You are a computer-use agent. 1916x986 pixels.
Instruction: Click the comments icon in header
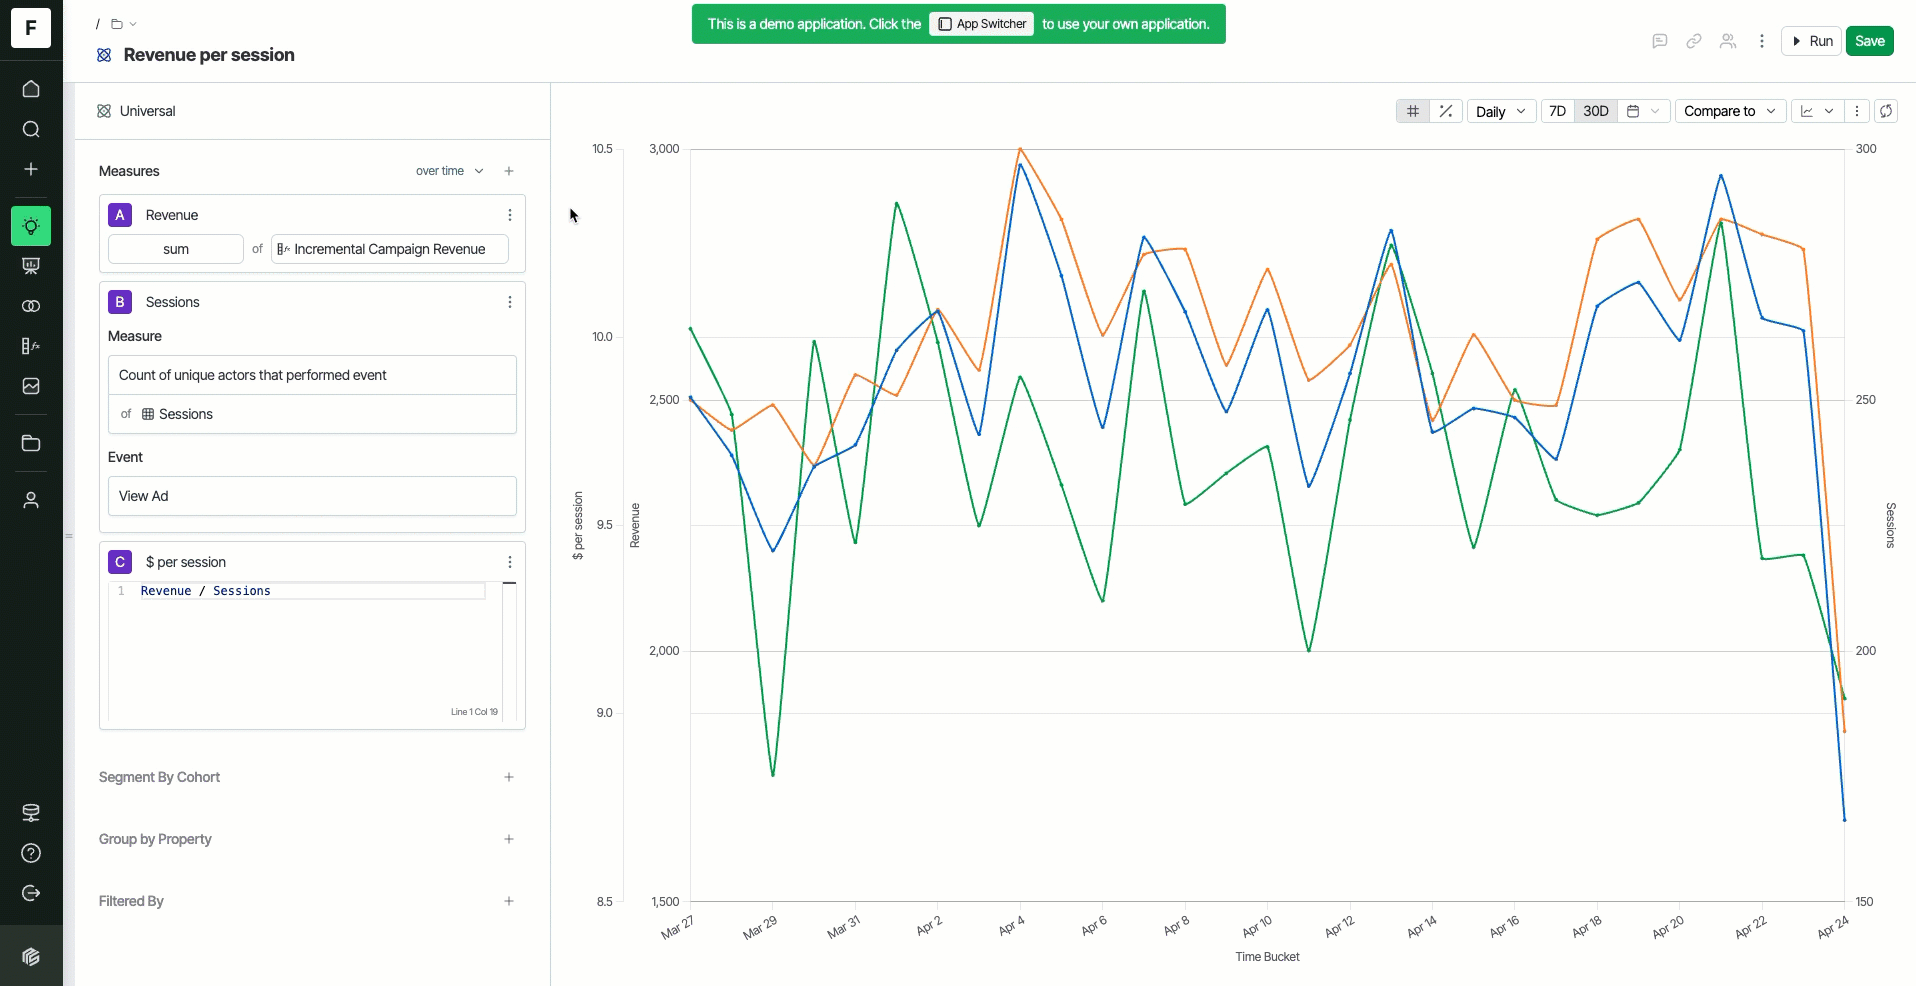point(1660,41)
